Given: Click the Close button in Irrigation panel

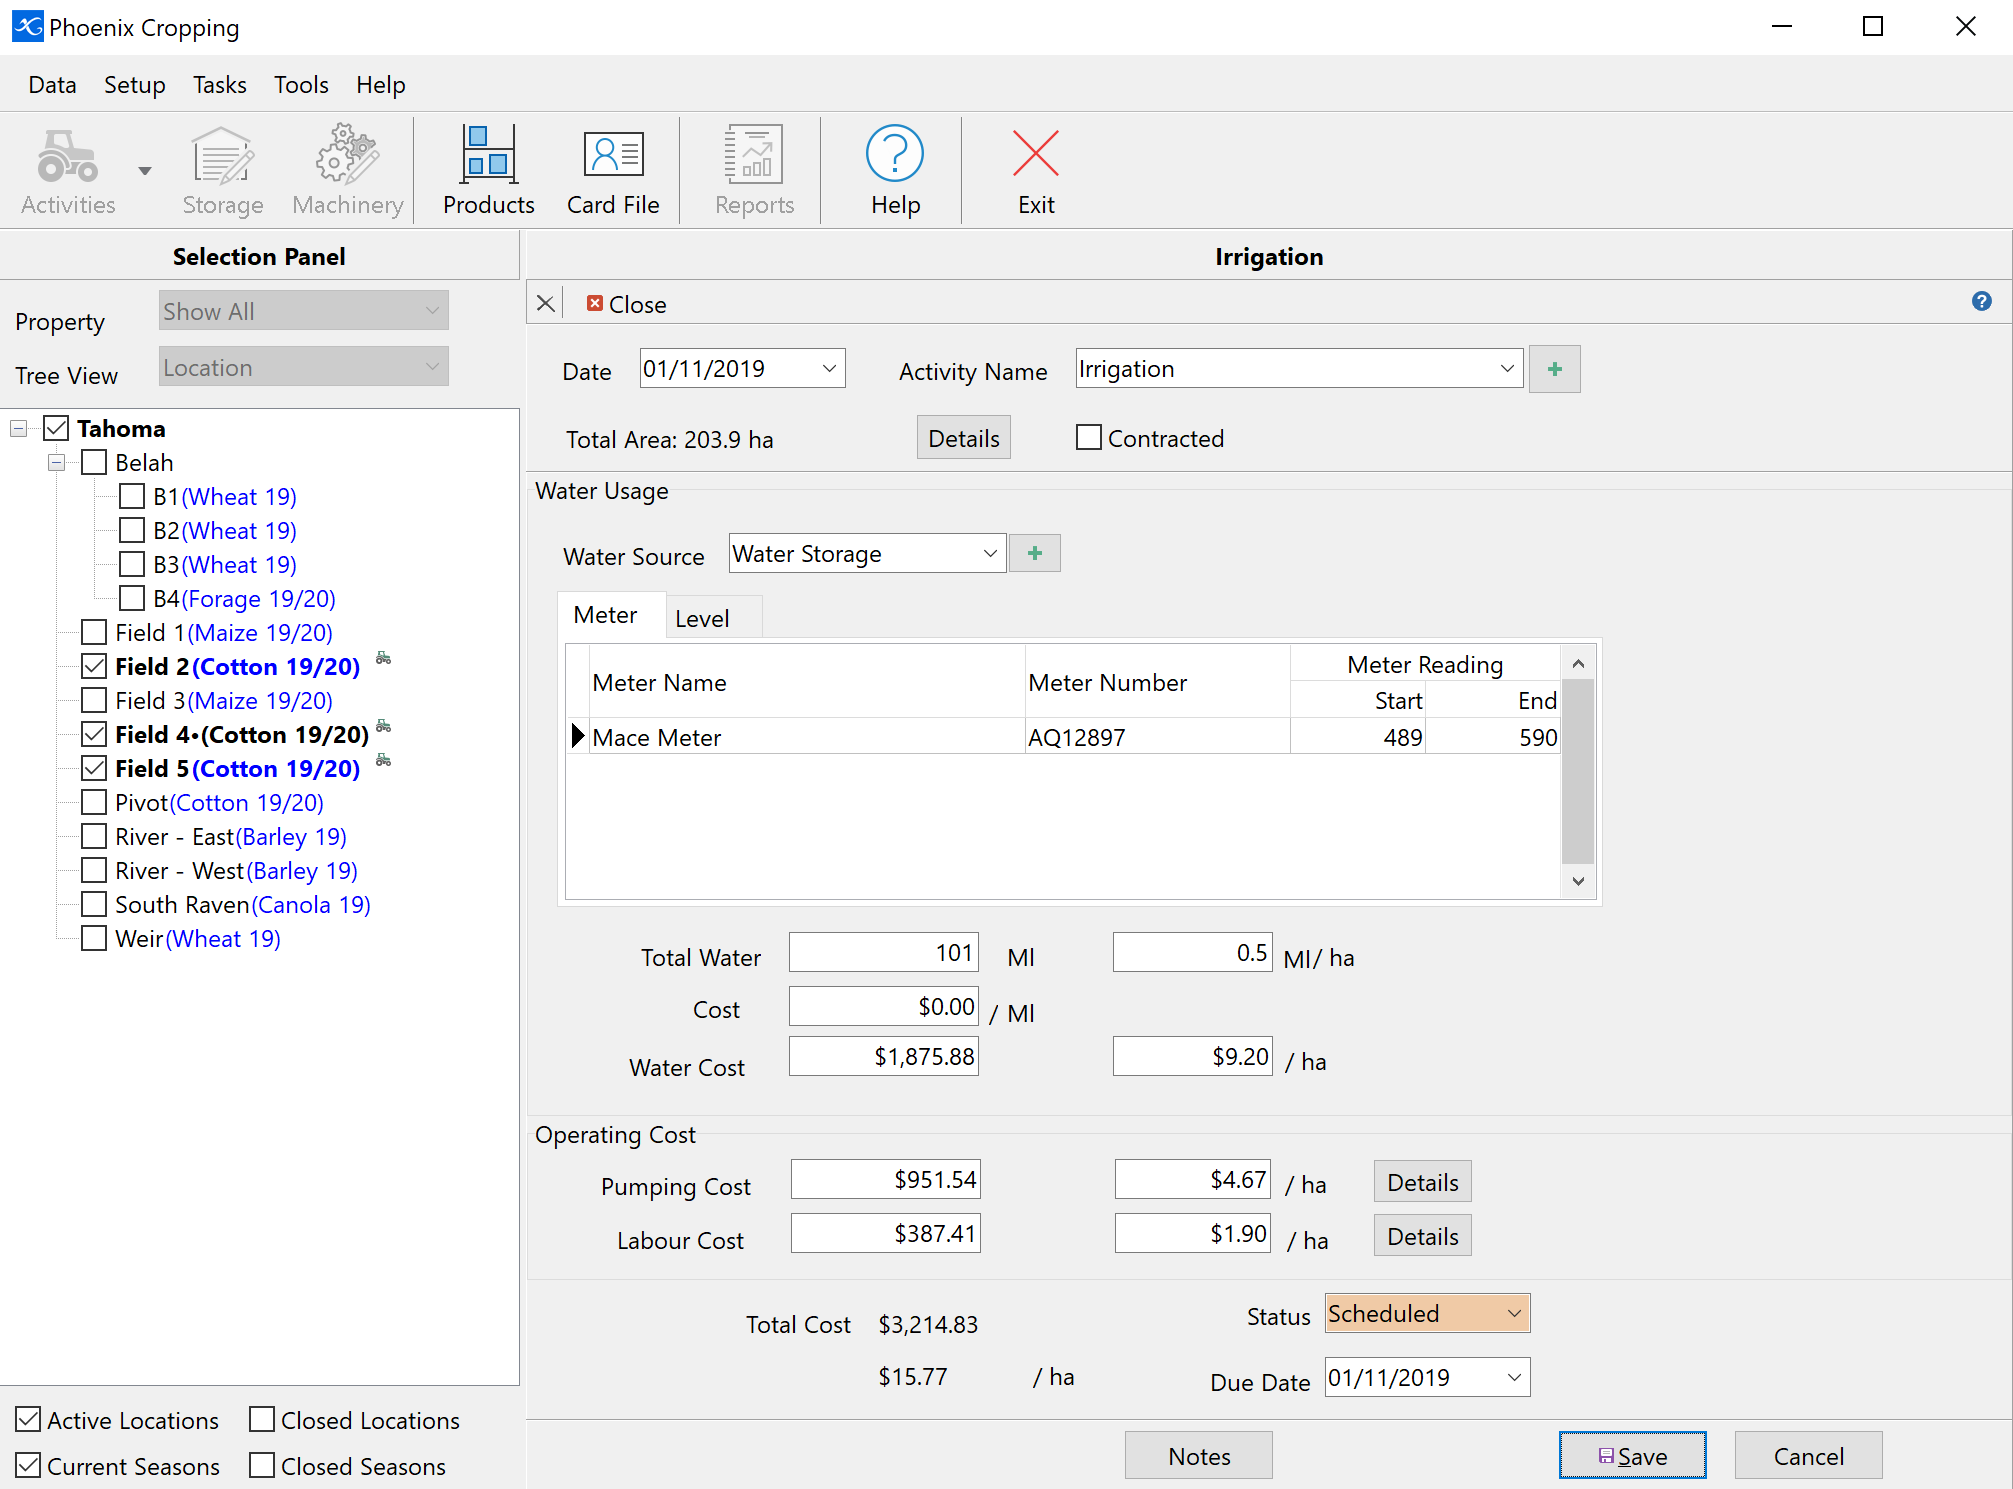Looking at the screenshot, I should point(627,304).
